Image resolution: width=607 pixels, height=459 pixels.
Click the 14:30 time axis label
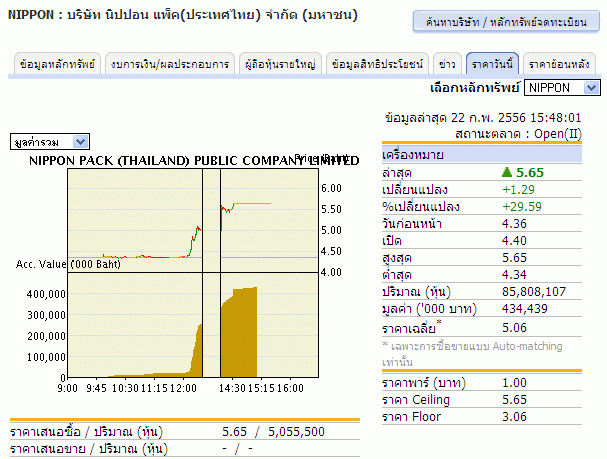click(x=232, y=388)
